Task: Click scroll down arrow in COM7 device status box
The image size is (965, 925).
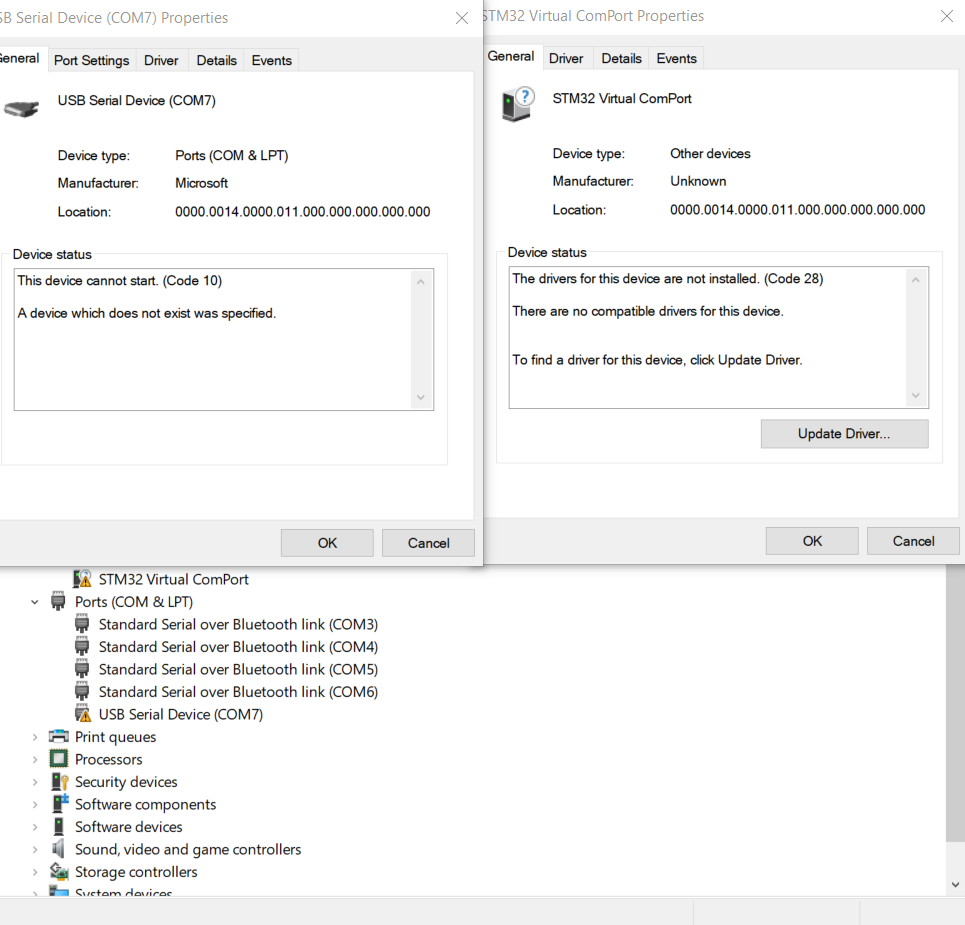Action: click(x=421, y=398)
